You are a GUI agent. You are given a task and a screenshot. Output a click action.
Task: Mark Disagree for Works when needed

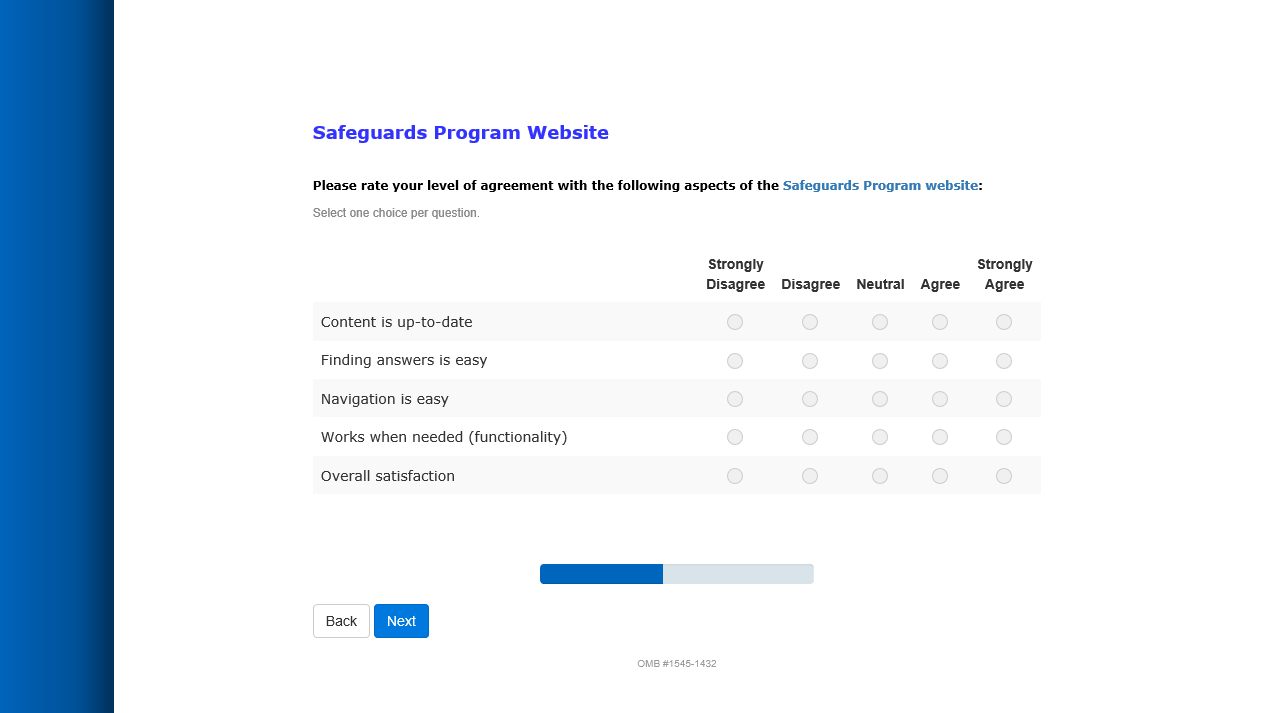point(810,437)
